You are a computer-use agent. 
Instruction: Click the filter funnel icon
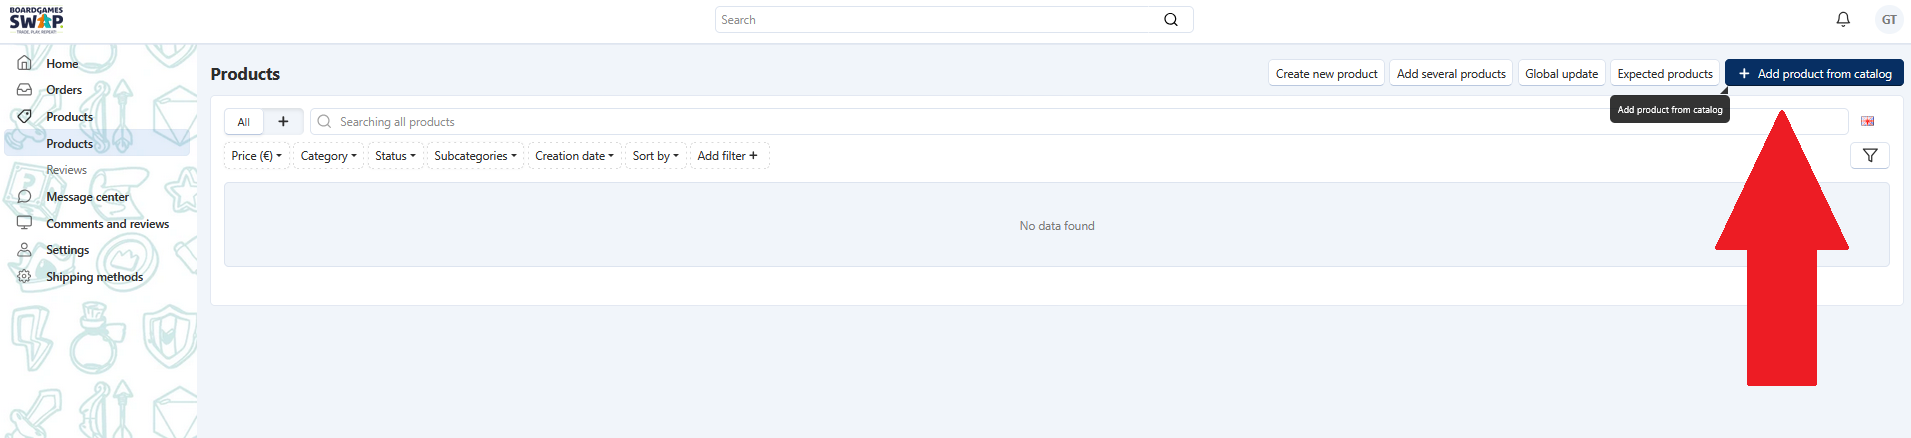pyautogui.click(x=1869, y=155)
